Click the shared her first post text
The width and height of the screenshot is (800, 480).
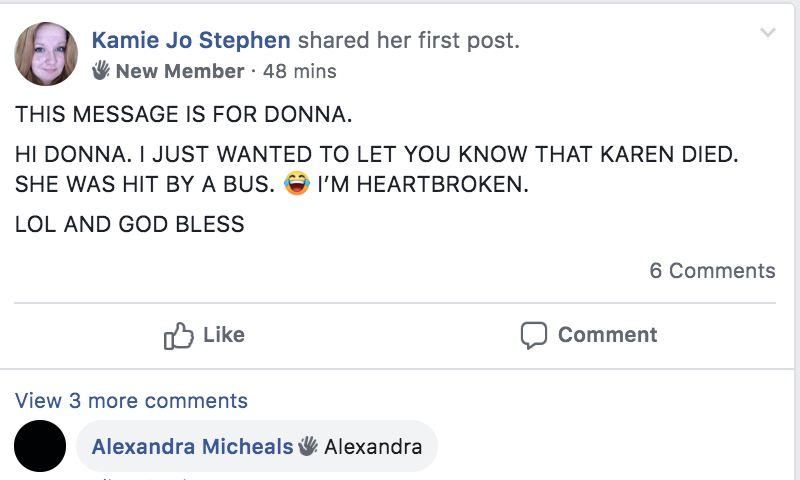408,41
